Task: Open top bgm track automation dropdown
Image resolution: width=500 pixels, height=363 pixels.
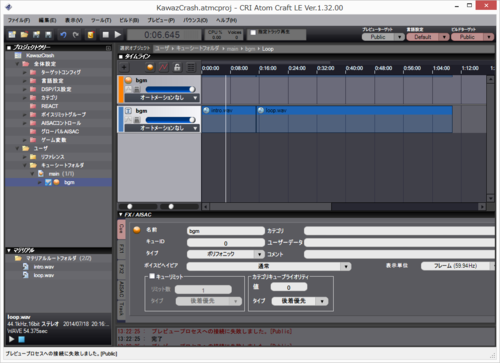Action: (x=162, y=98)
